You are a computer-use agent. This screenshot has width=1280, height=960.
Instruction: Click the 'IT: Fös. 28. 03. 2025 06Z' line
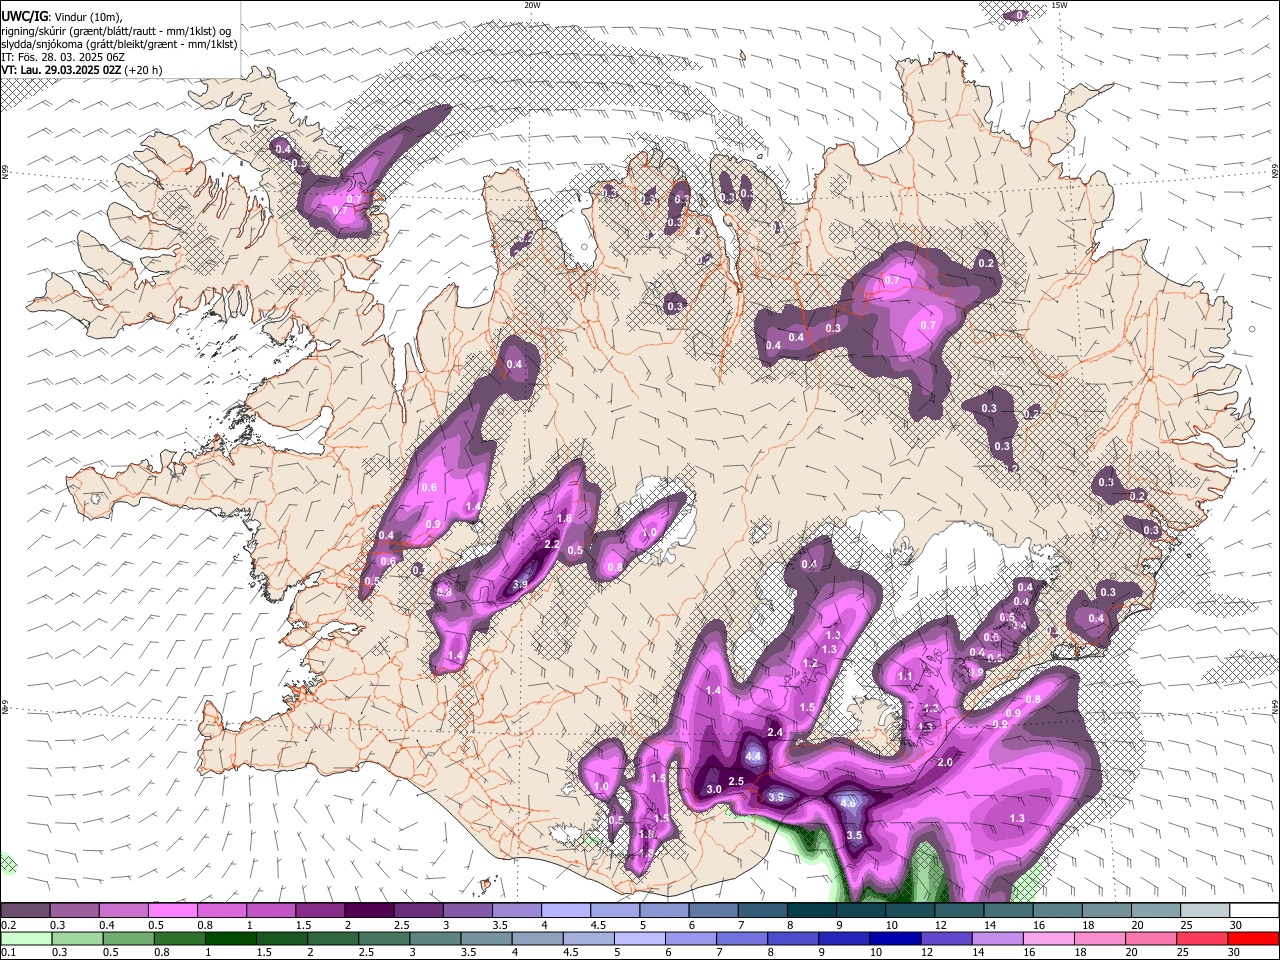click(62, 57)
